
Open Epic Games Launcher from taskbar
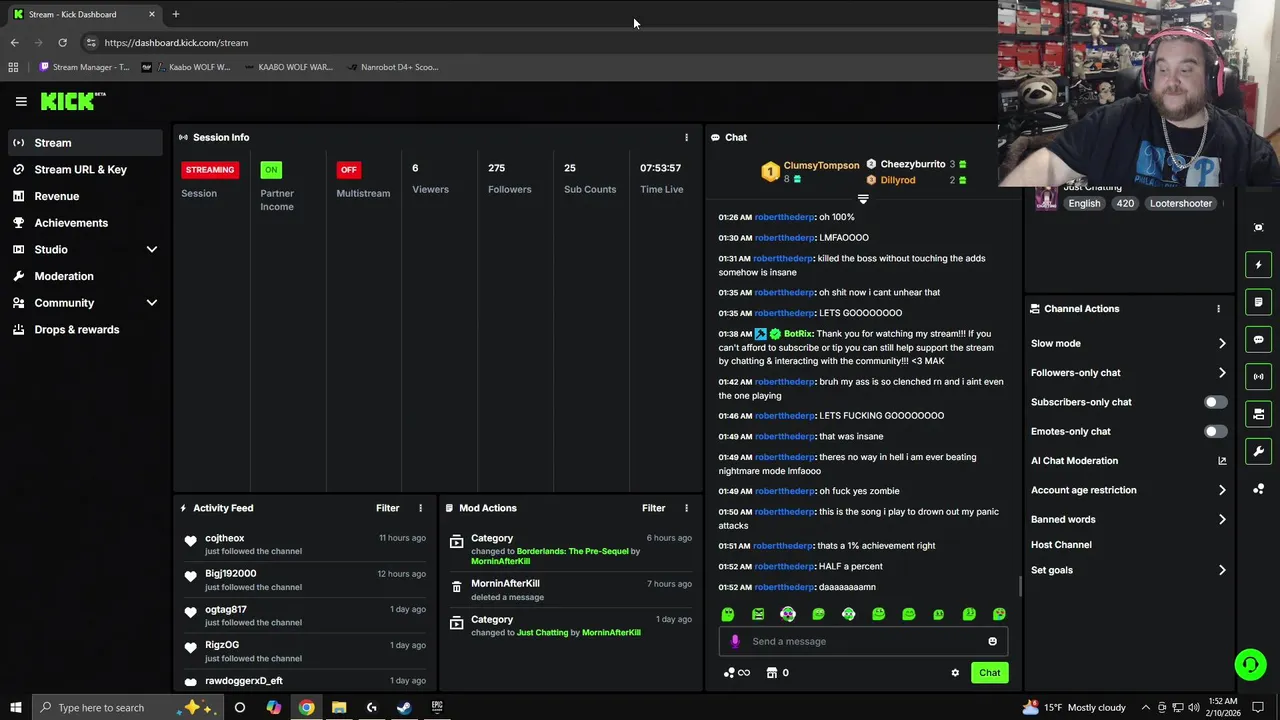point(437,708)
